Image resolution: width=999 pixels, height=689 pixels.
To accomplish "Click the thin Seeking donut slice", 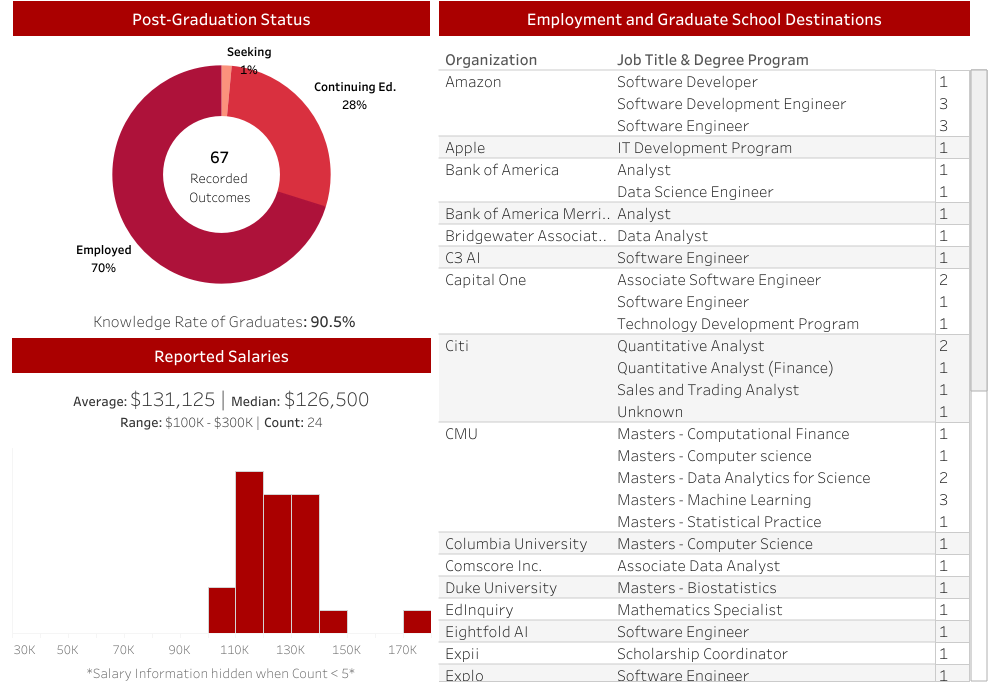I will (226, 91).
